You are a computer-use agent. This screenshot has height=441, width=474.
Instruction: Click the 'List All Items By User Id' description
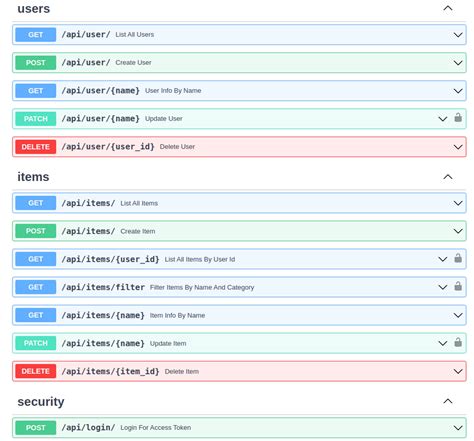pos(200,259)
